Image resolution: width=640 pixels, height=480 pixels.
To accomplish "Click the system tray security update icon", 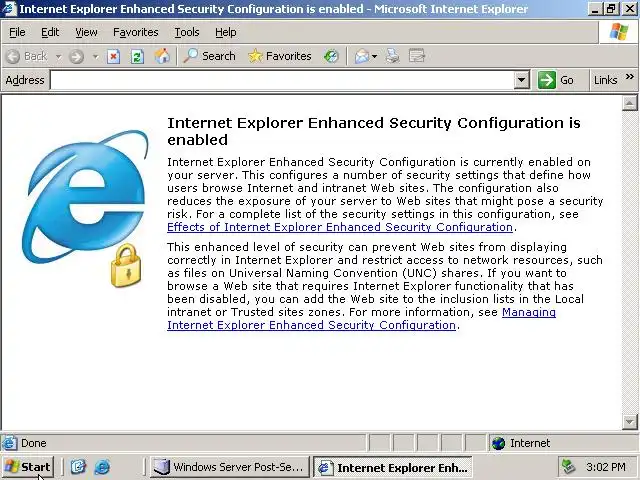I will tap(569, 467).
